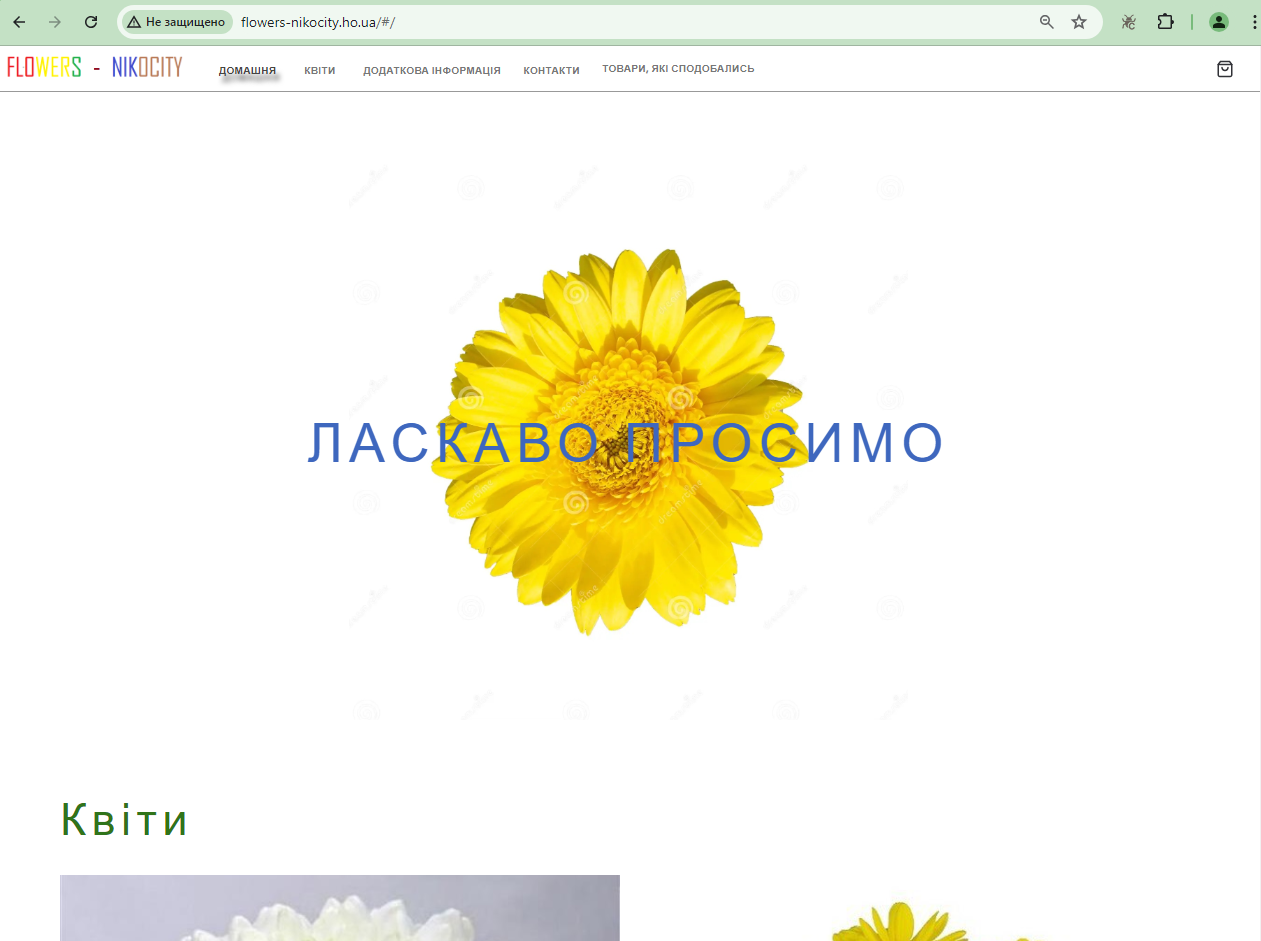Click the FLOWERS - NIKOCITY logo
This screenshot has height=941, width=1261.
95,68
